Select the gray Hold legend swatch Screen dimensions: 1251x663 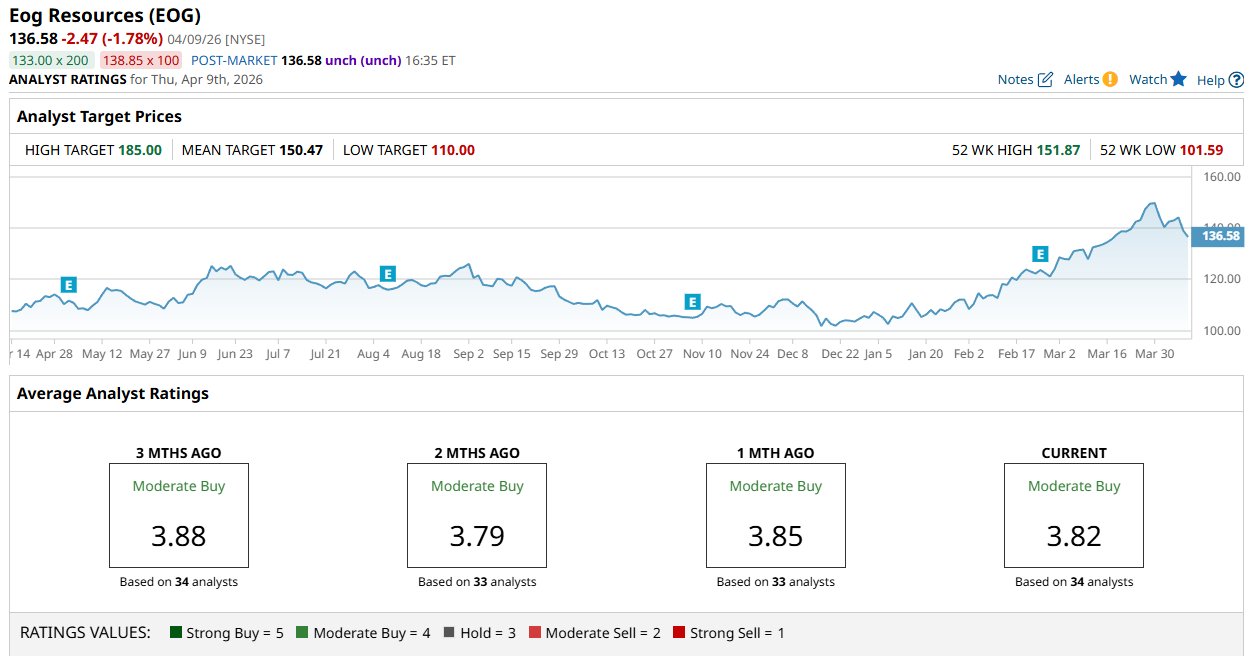click(449, 633)
